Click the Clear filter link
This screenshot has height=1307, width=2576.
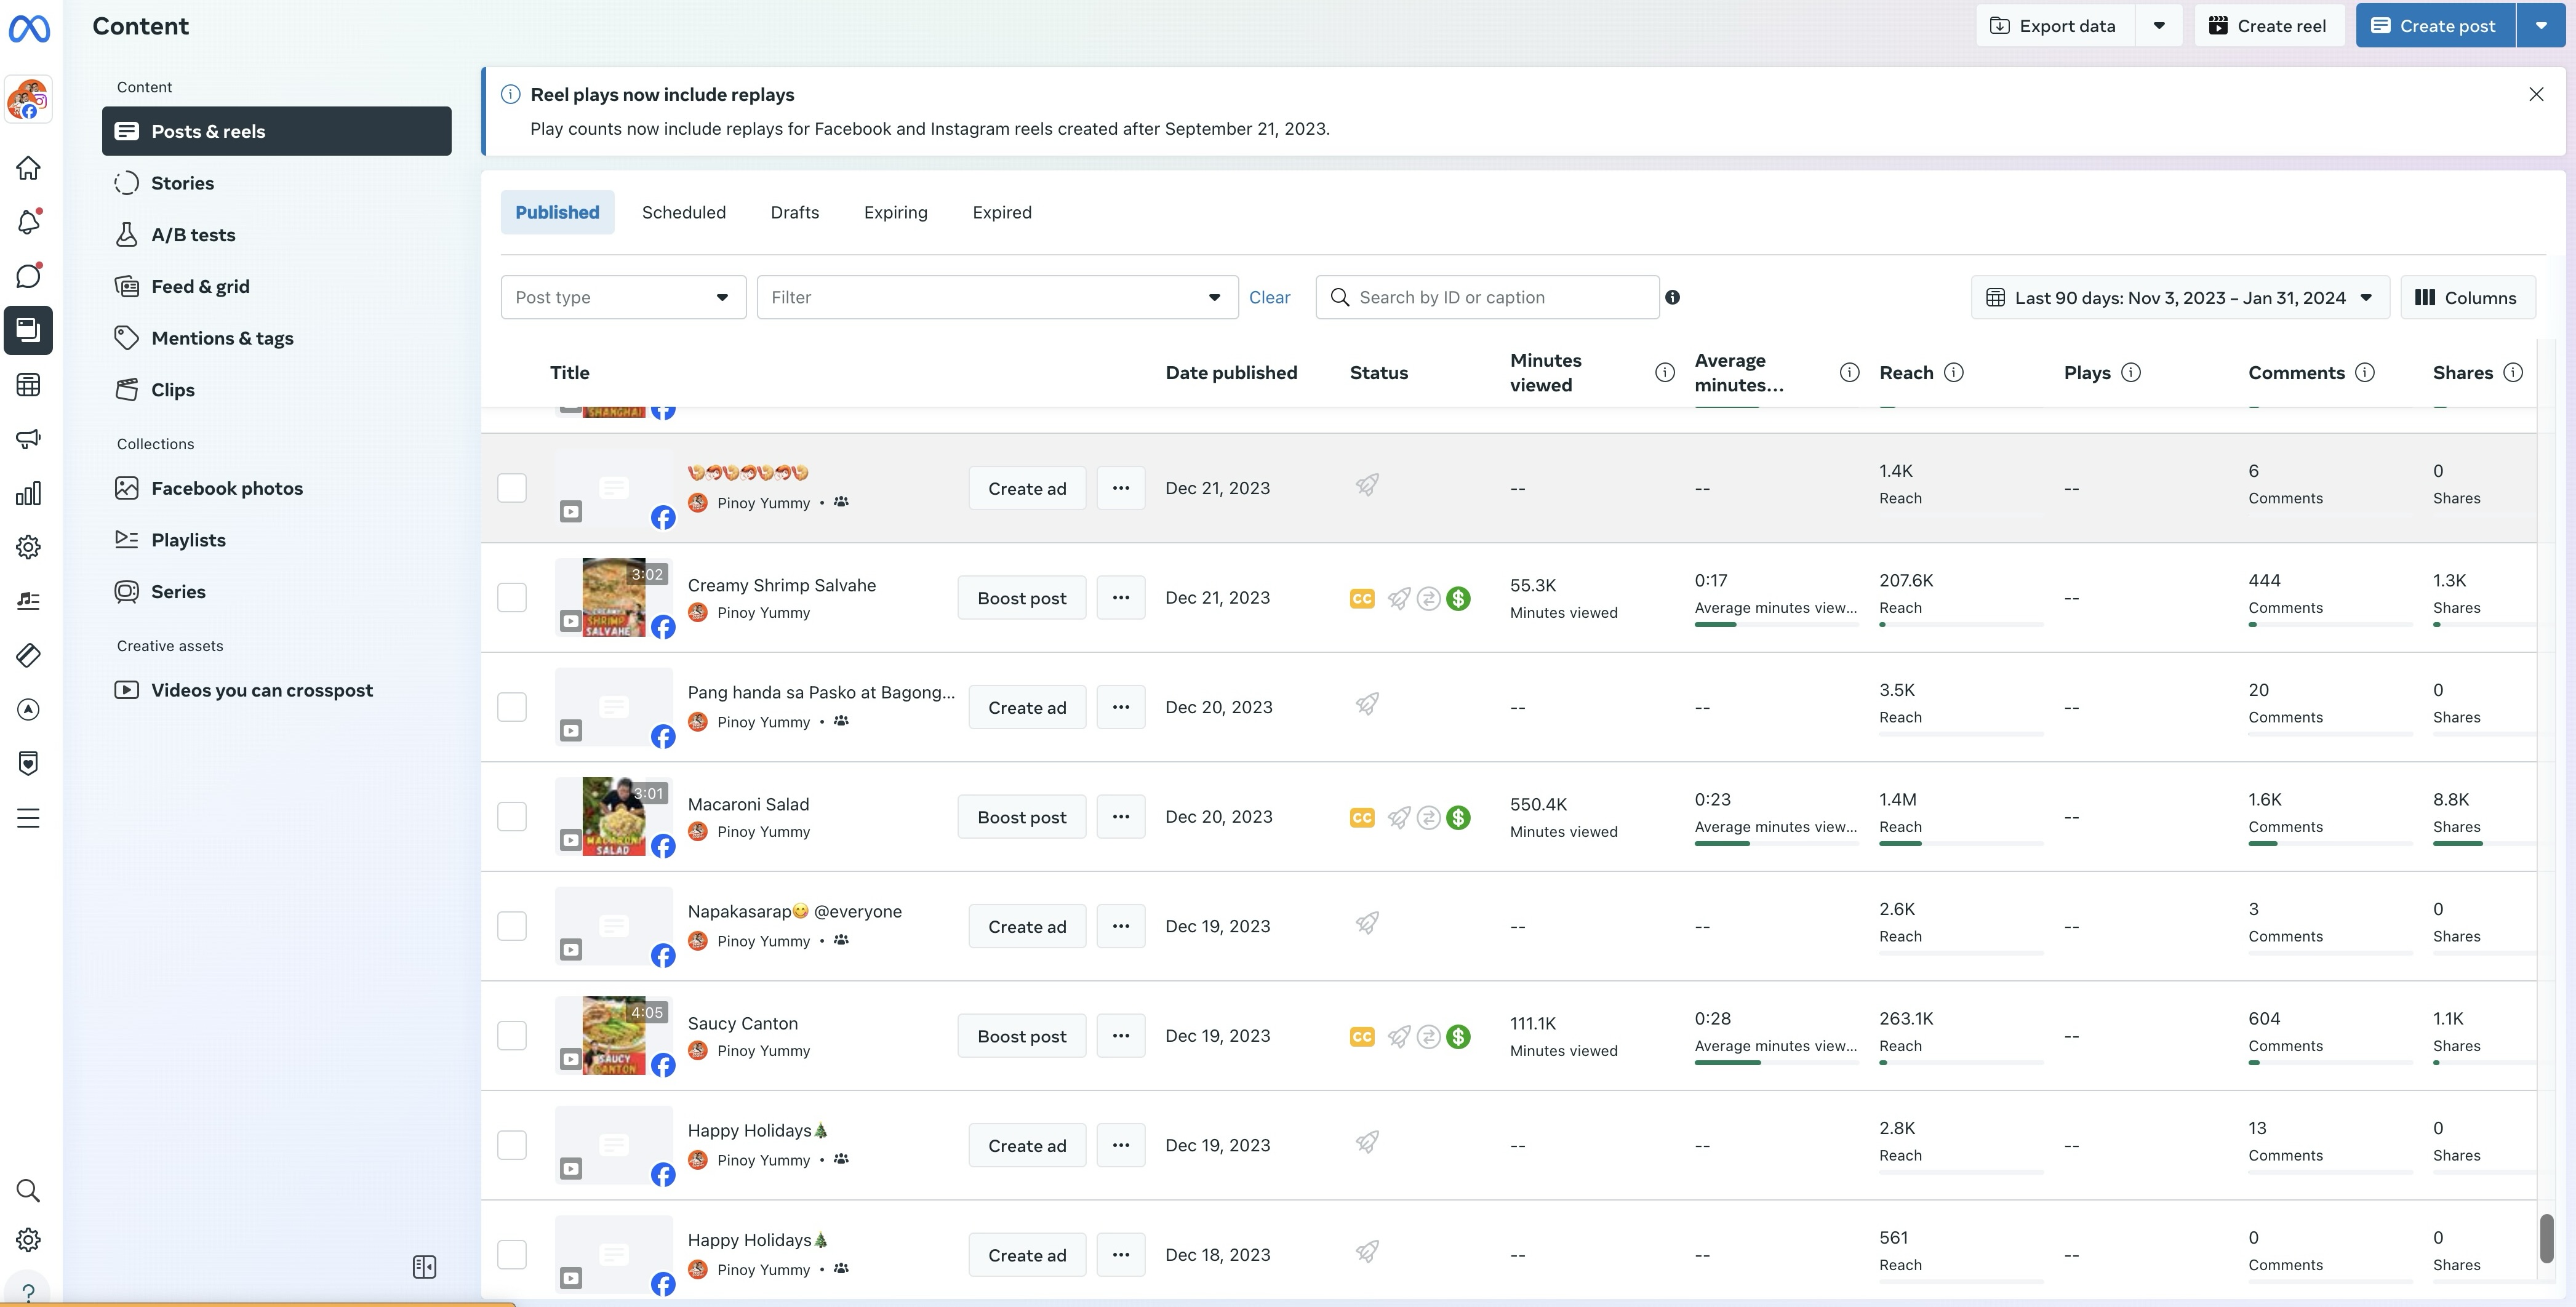[1269, 297]
